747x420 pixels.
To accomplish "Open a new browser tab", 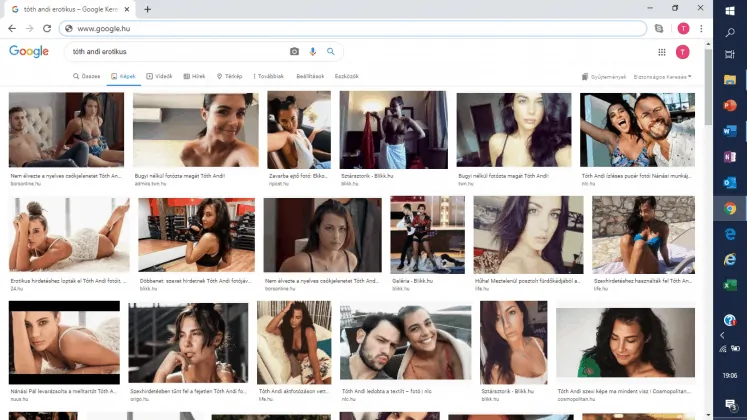I will coord(148,9).
